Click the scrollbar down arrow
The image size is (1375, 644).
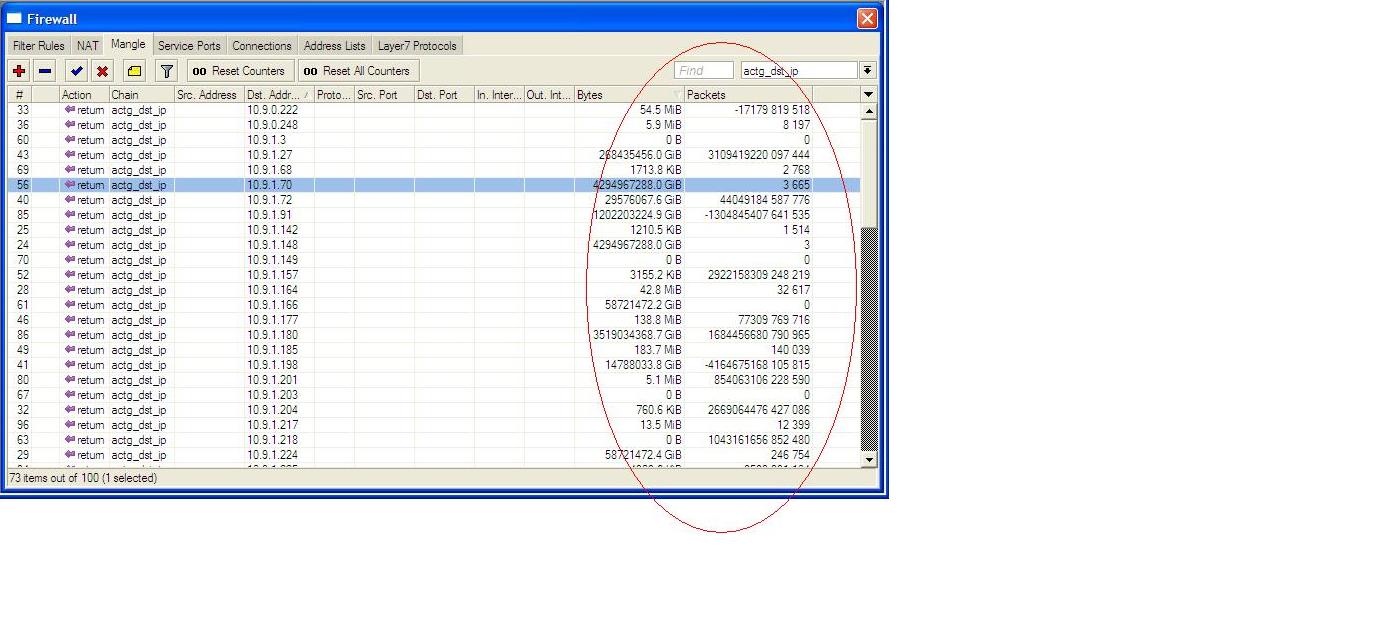[869, 459]
